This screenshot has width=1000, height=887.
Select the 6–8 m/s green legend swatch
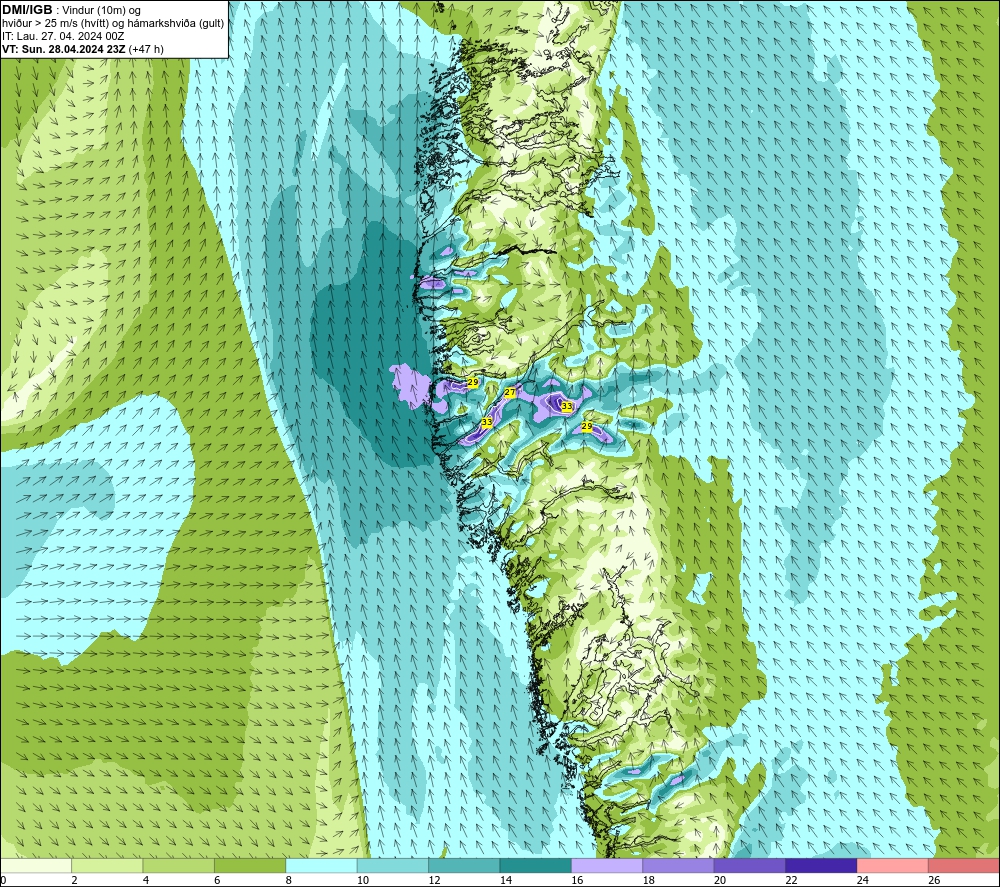pyautogui.click(x=250, y=865)
